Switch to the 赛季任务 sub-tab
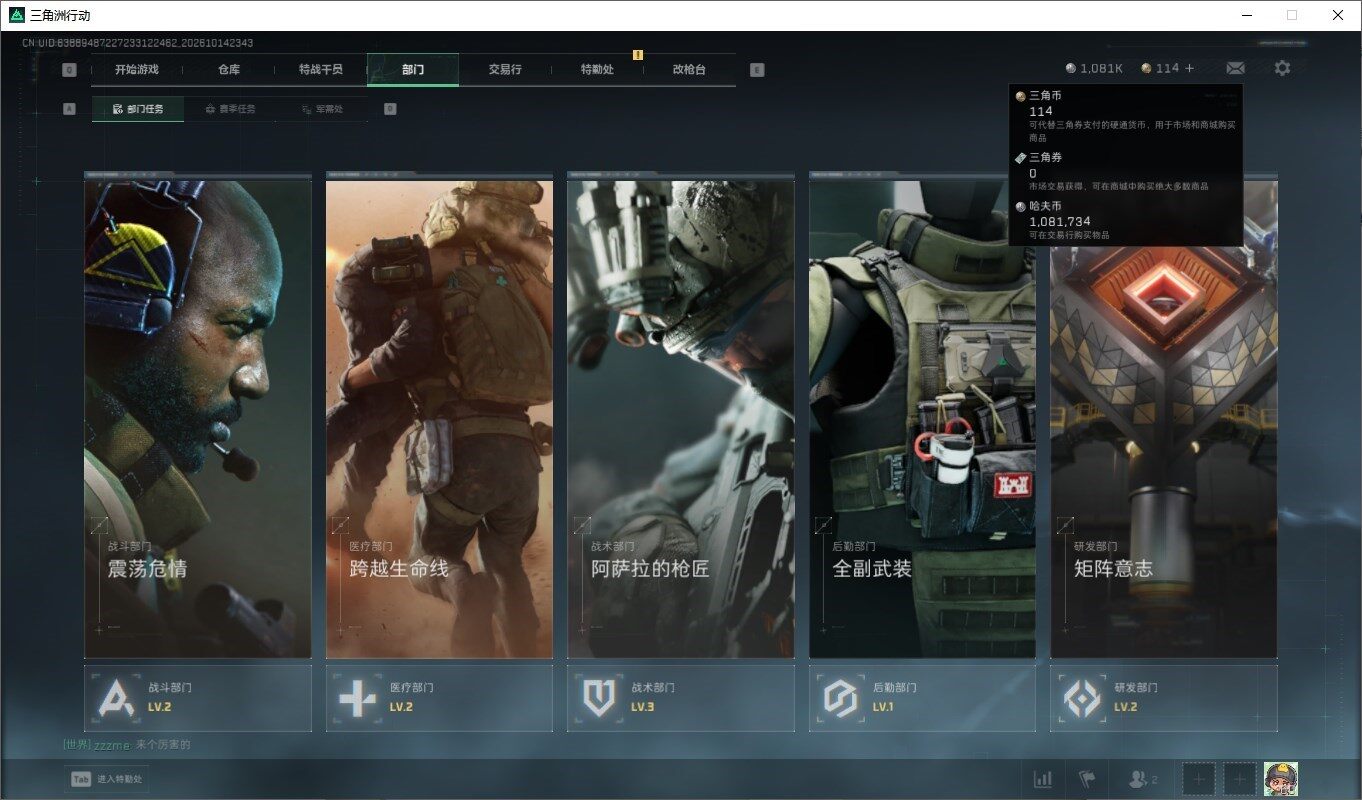This screenshot has height=800, width=1362. (230, 109)
